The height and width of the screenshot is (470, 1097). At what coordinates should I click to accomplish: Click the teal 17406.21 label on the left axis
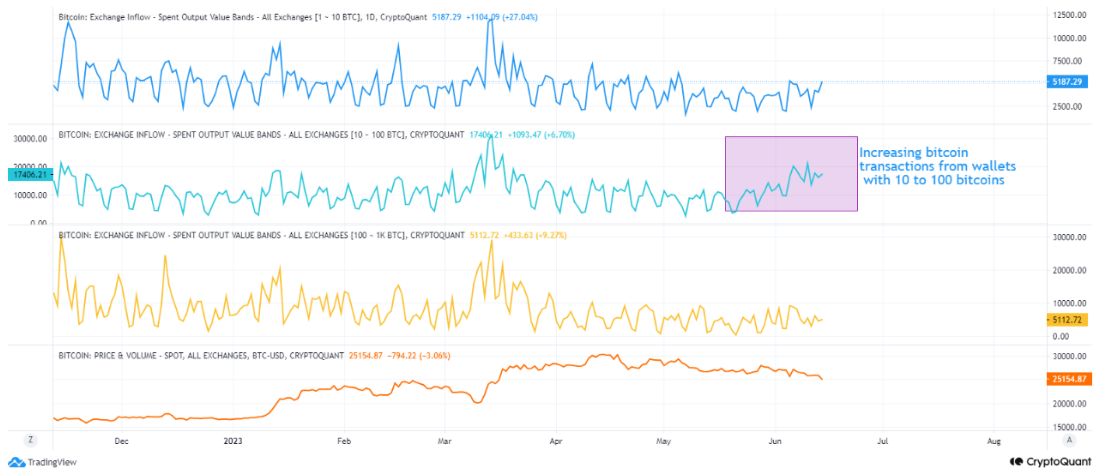(x=29, y=175)
